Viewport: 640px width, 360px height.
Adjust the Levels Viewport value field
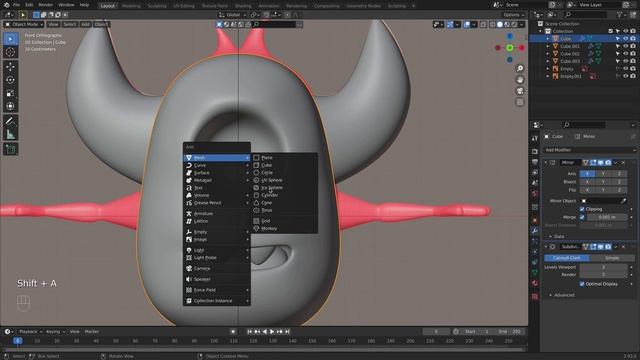click(x=603, y=267)
